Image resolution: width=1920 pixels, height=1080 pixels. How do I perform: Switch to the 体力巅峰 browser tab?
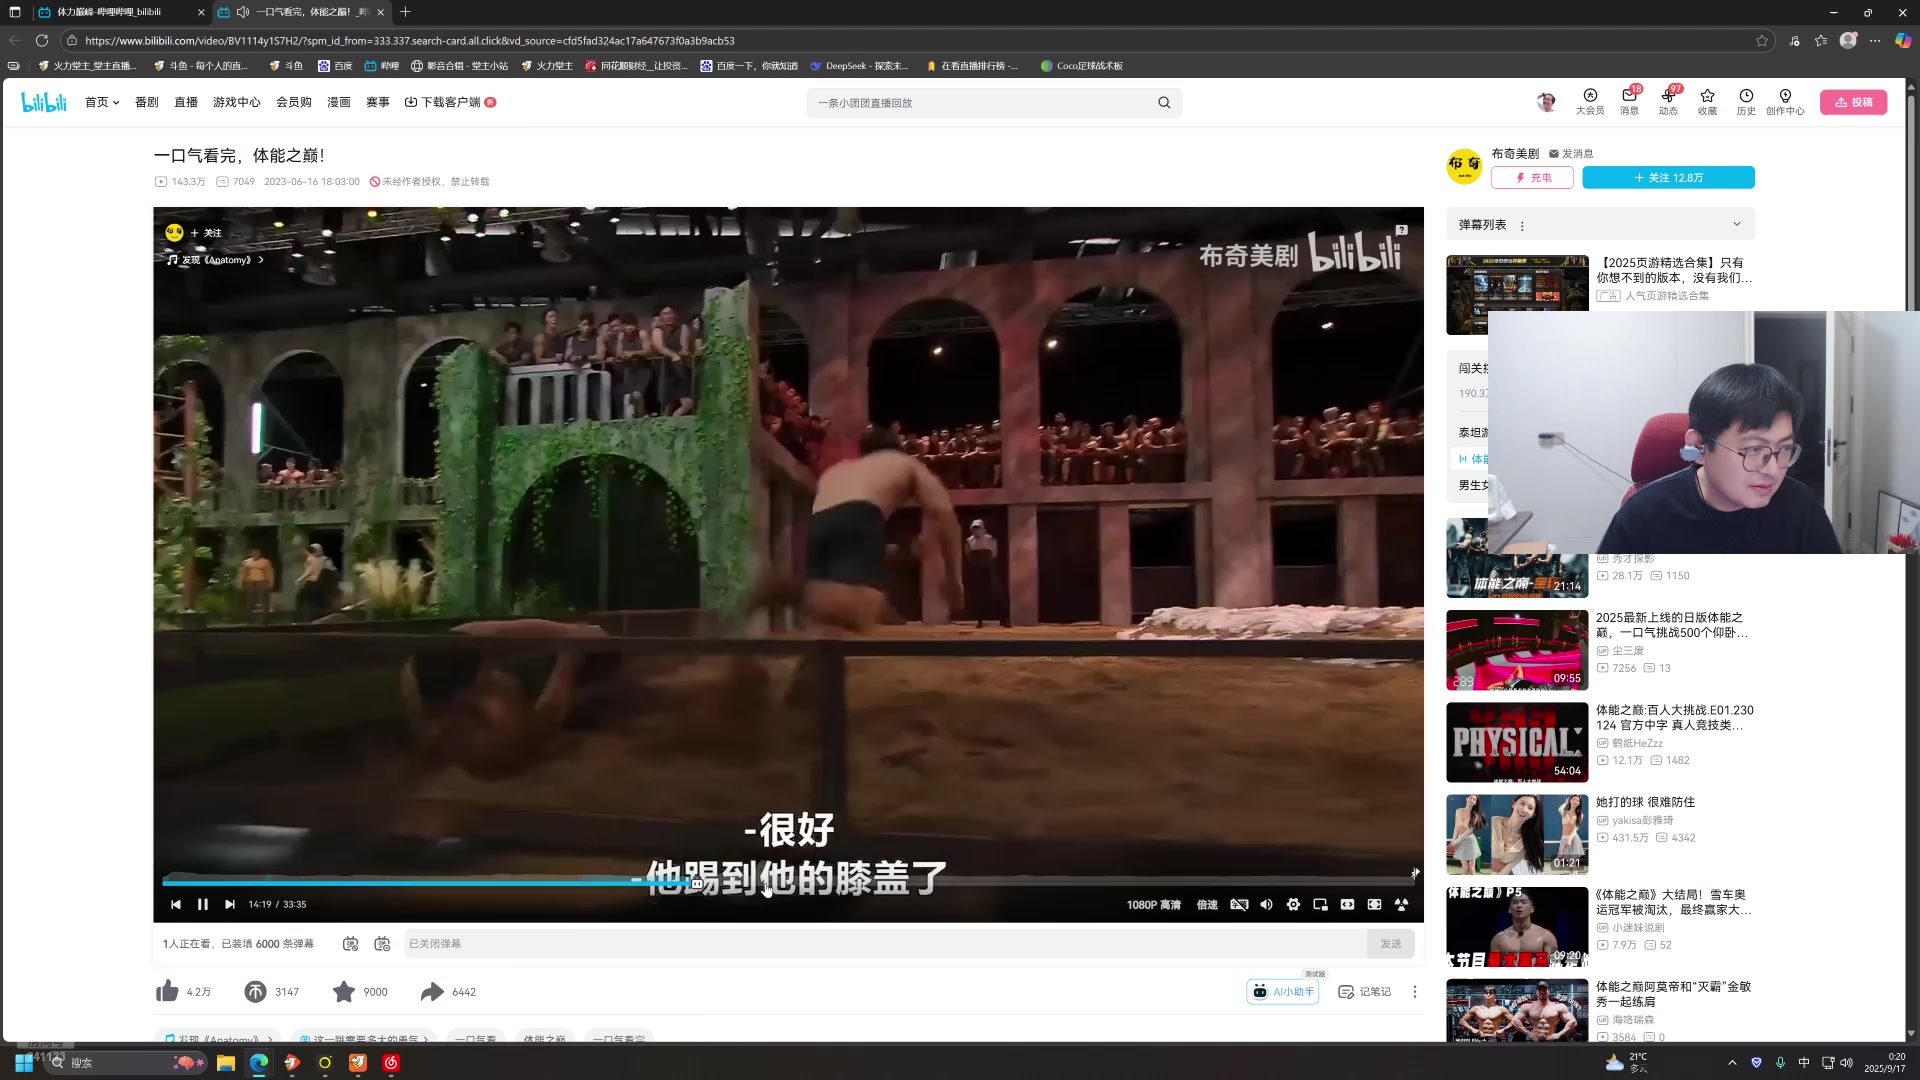pyautogui.click(x=120, y=12)
